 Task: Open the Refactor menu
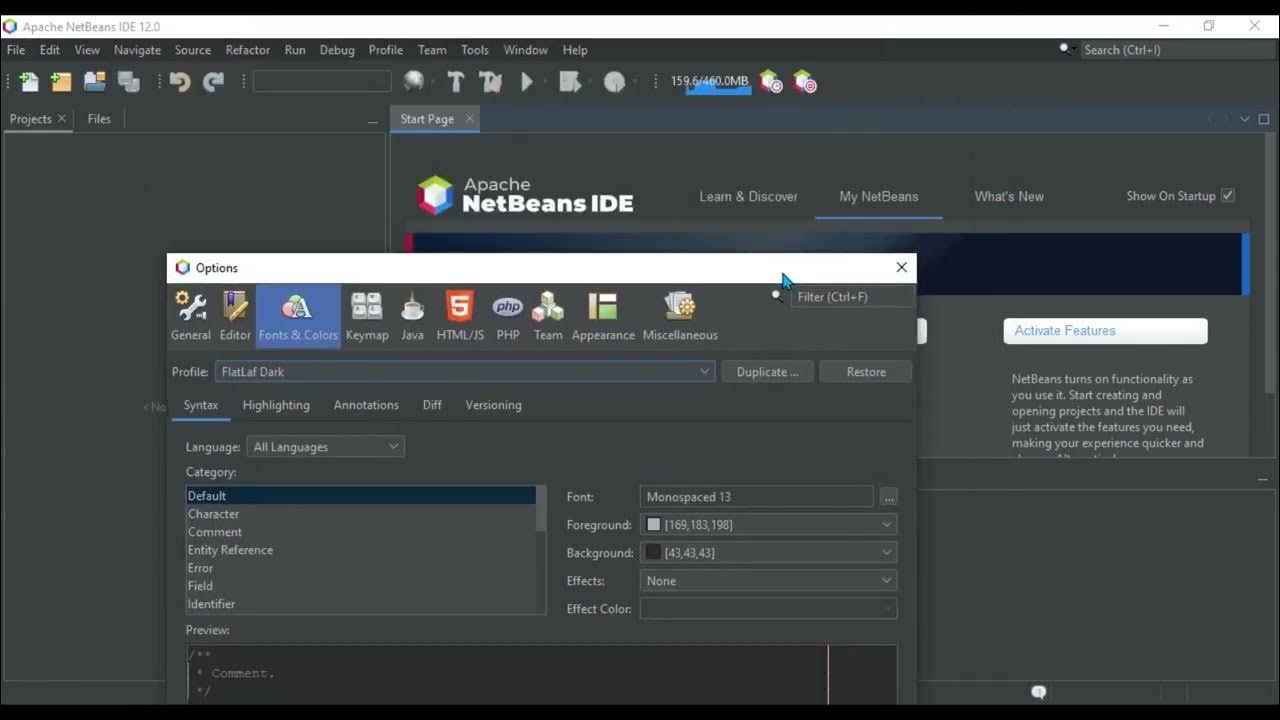pyautogui.click(x=248, y=50)
